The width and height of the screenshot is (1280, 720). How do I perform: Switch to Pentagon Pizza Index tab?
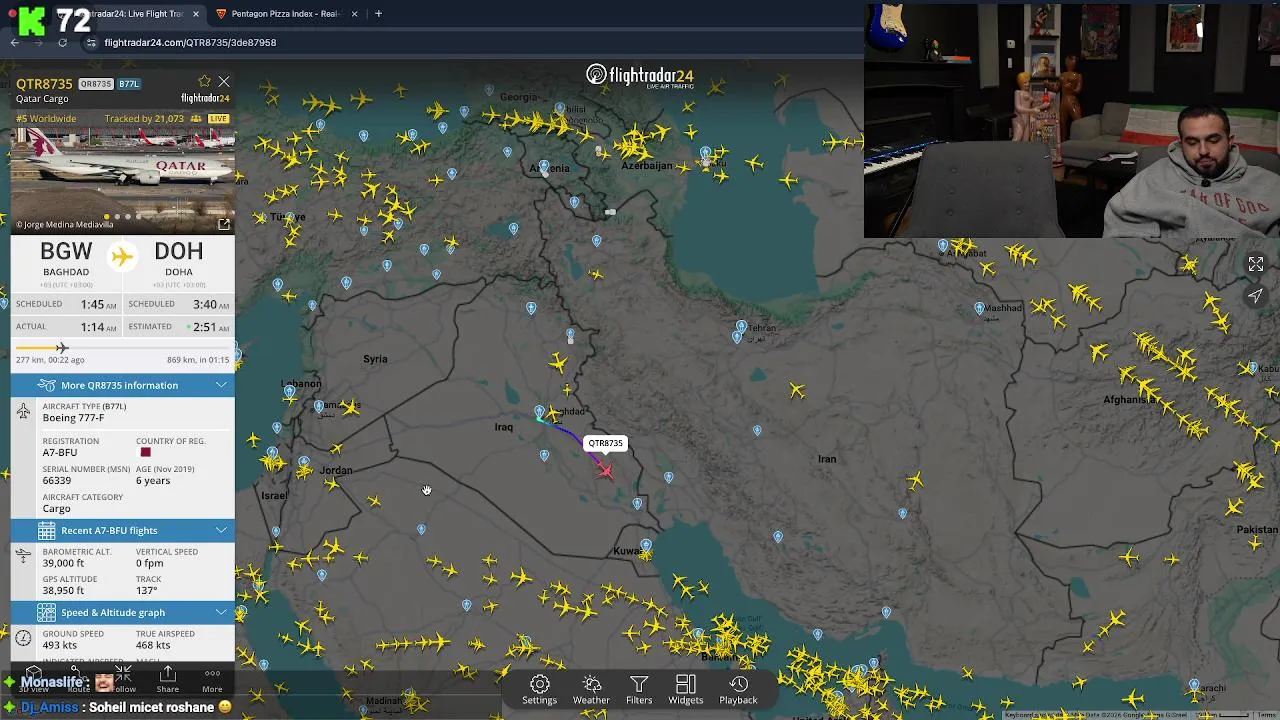(287, 14)
